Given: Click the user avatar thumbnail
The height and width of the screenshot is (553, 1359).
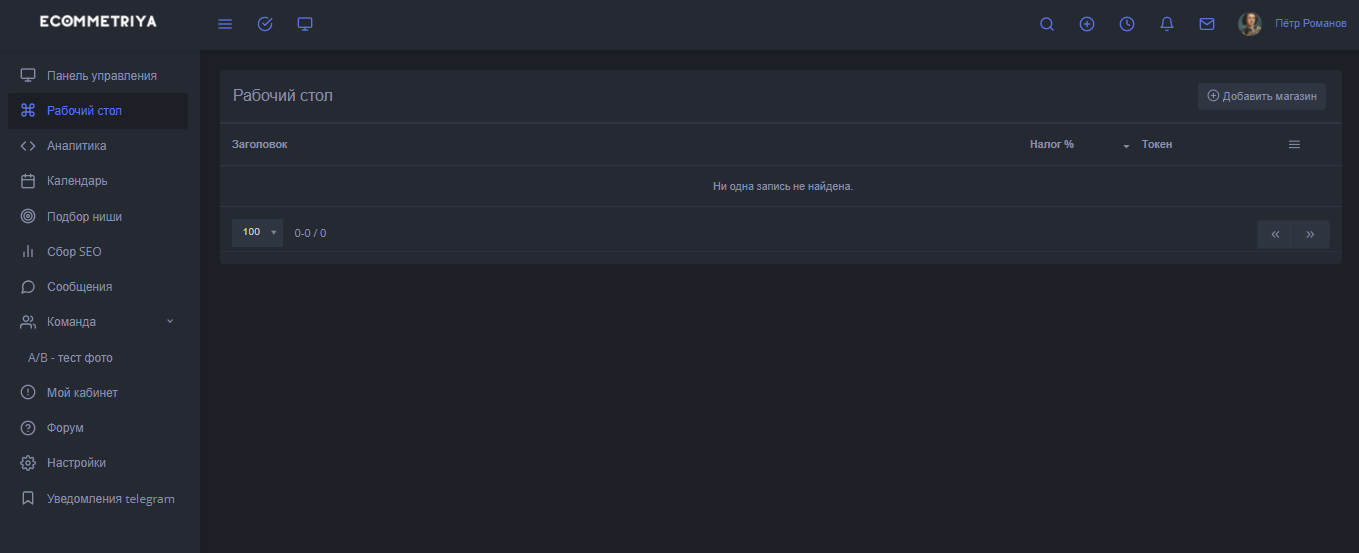Looking at the screenshot, I should click(x=1250, y=24).
